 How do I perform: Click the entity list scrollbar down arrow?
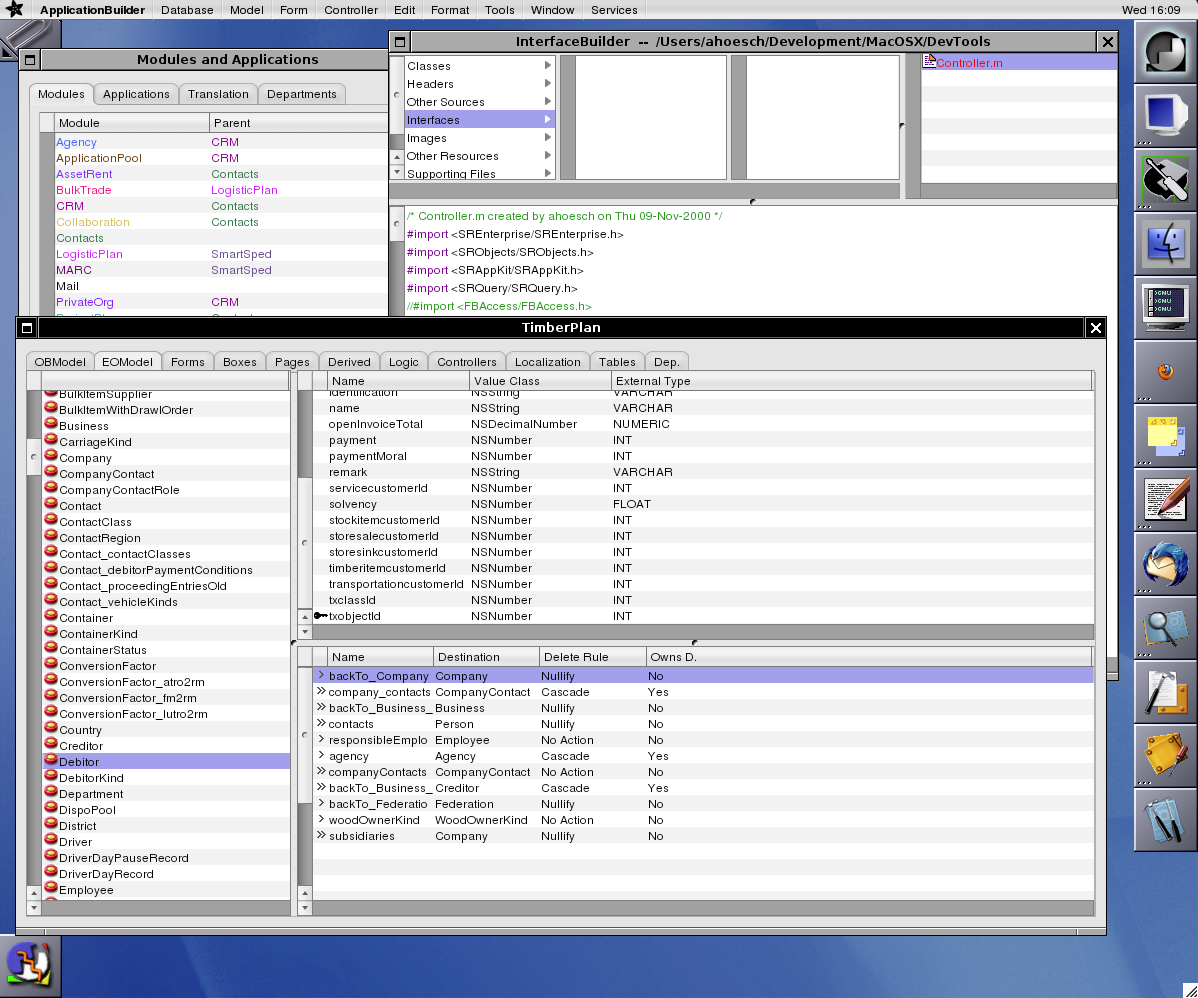click(x=34, y=907)
